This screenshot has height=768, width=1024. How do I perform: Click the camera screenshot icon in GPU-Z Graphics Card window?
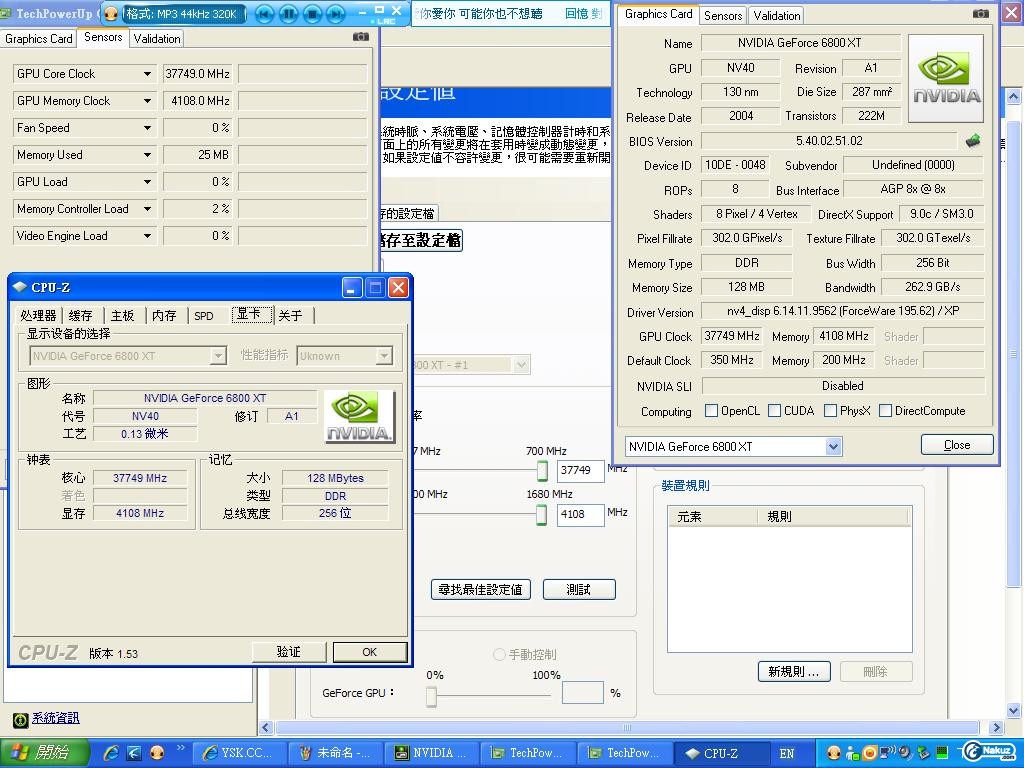[980, 14]
